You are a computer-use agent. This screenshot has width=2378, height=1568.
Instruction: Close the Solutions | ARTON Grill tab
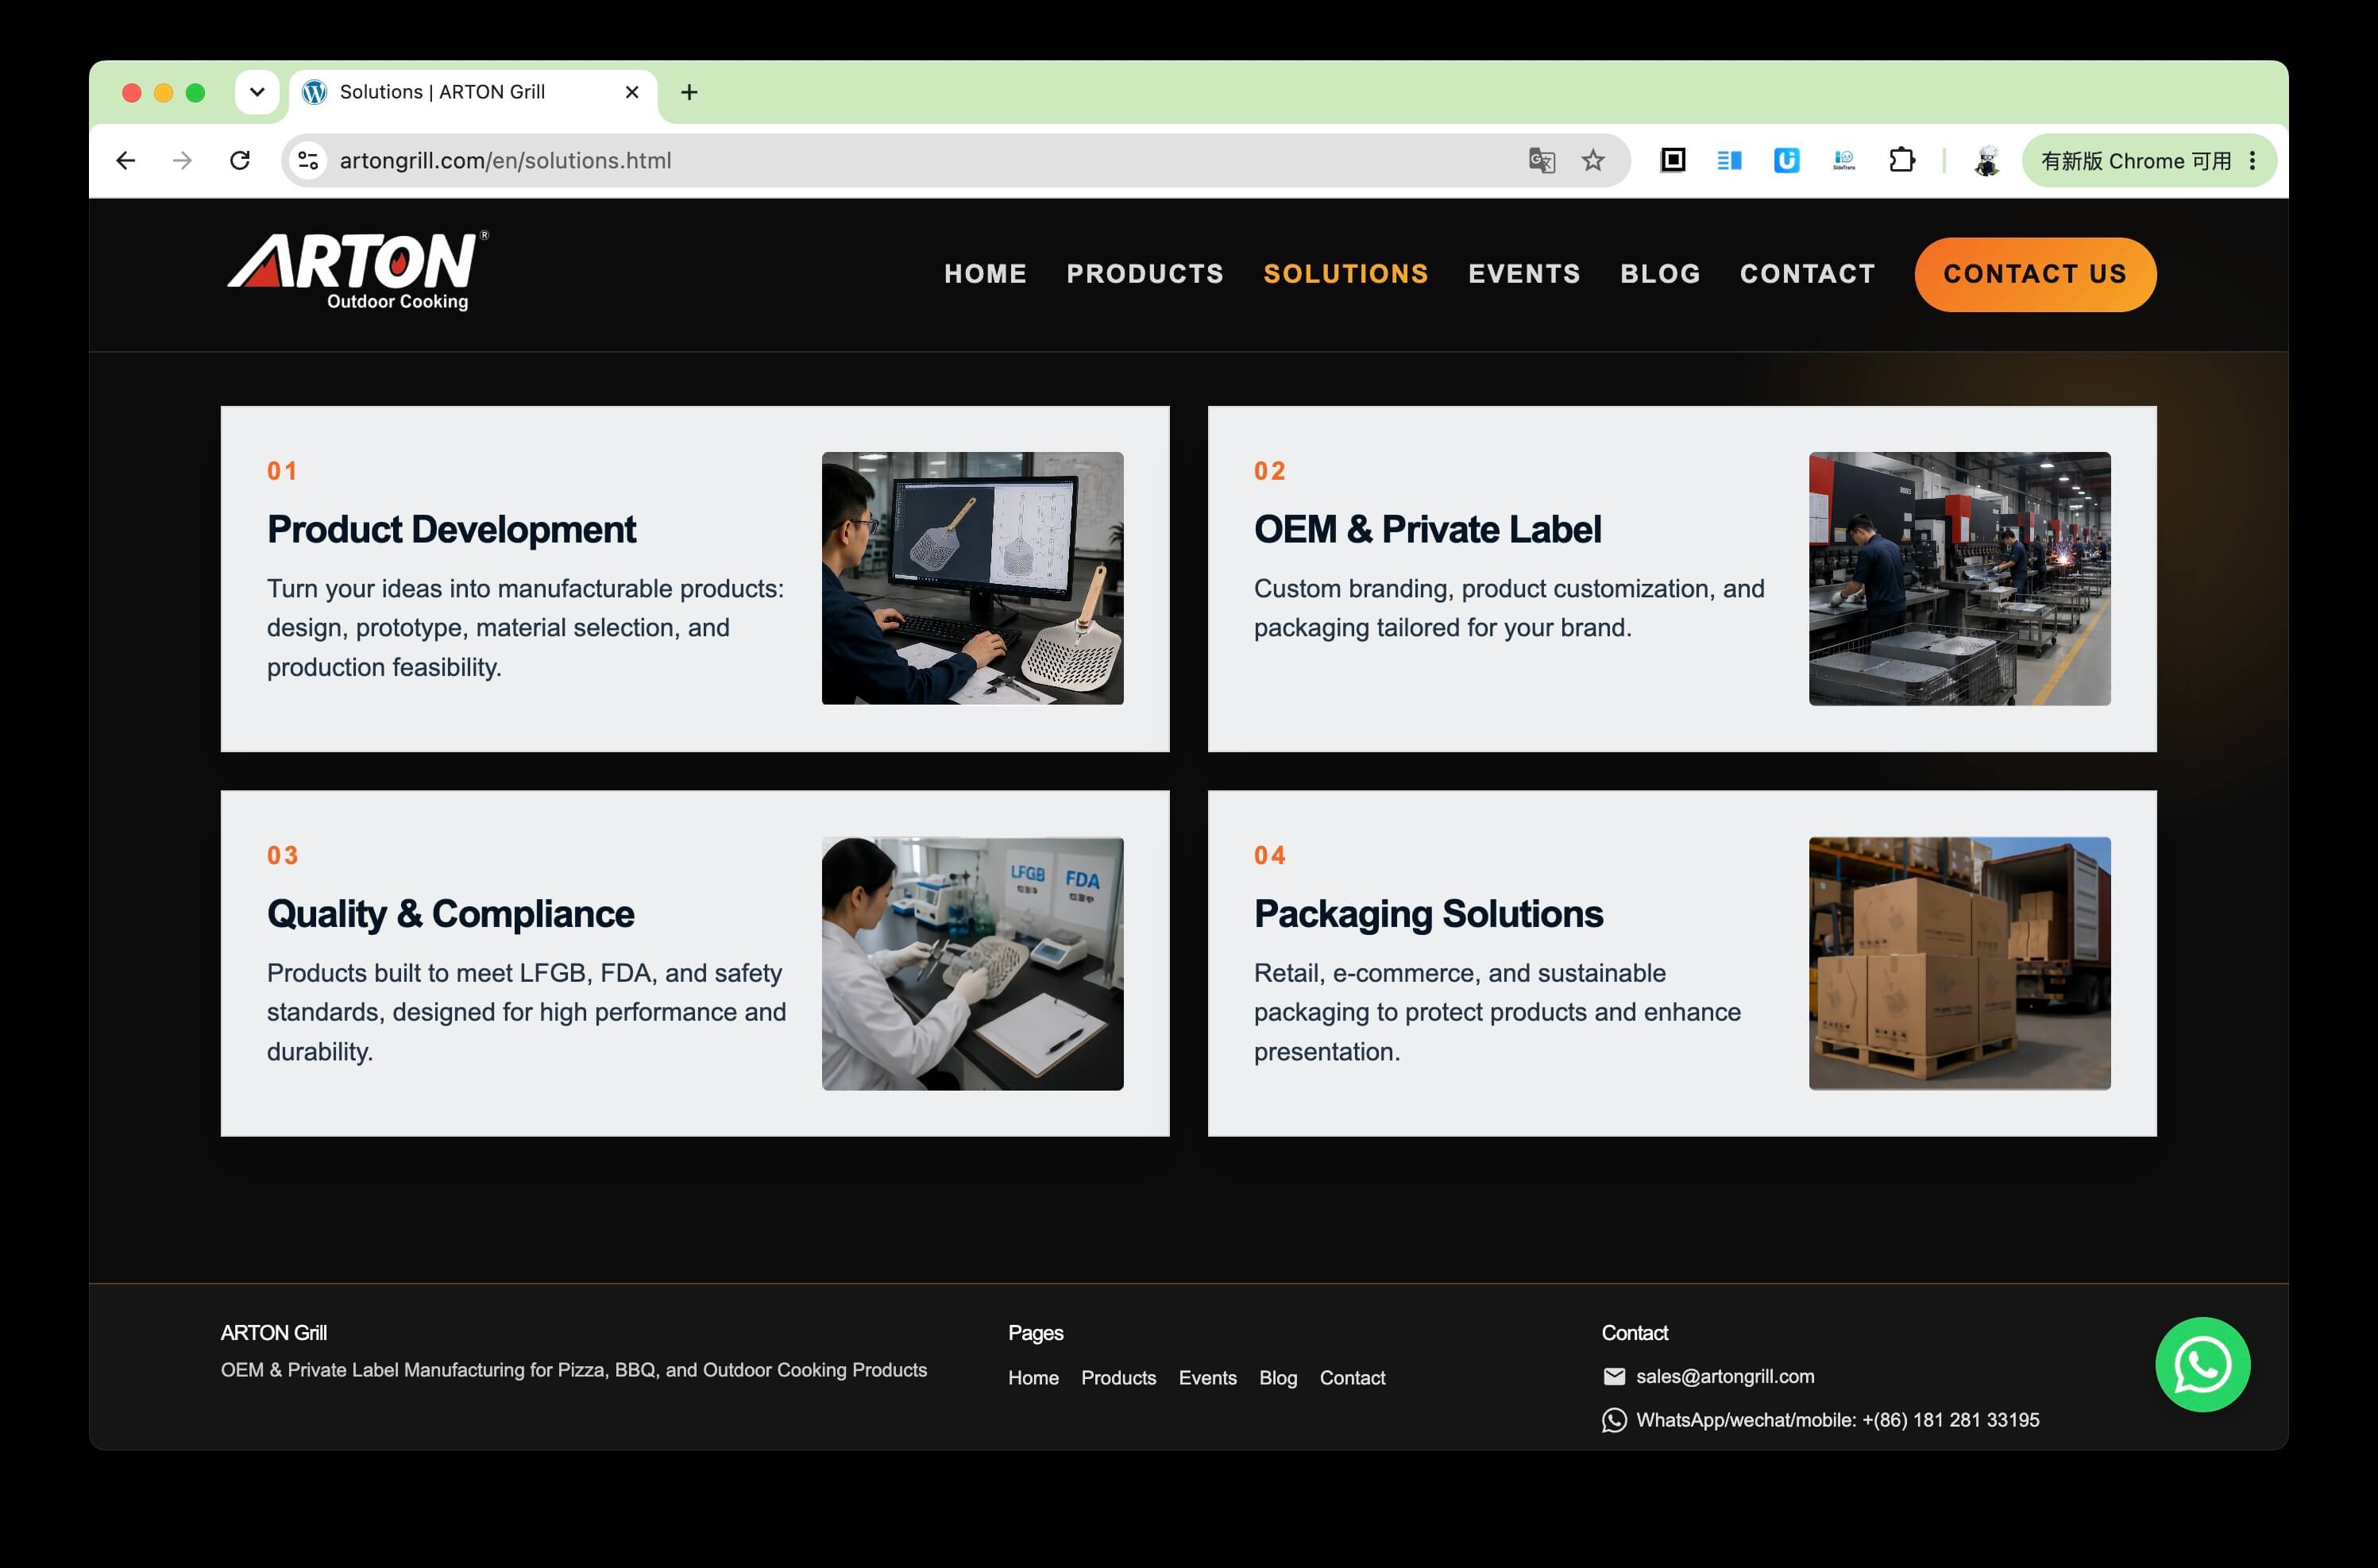point(632,92)
